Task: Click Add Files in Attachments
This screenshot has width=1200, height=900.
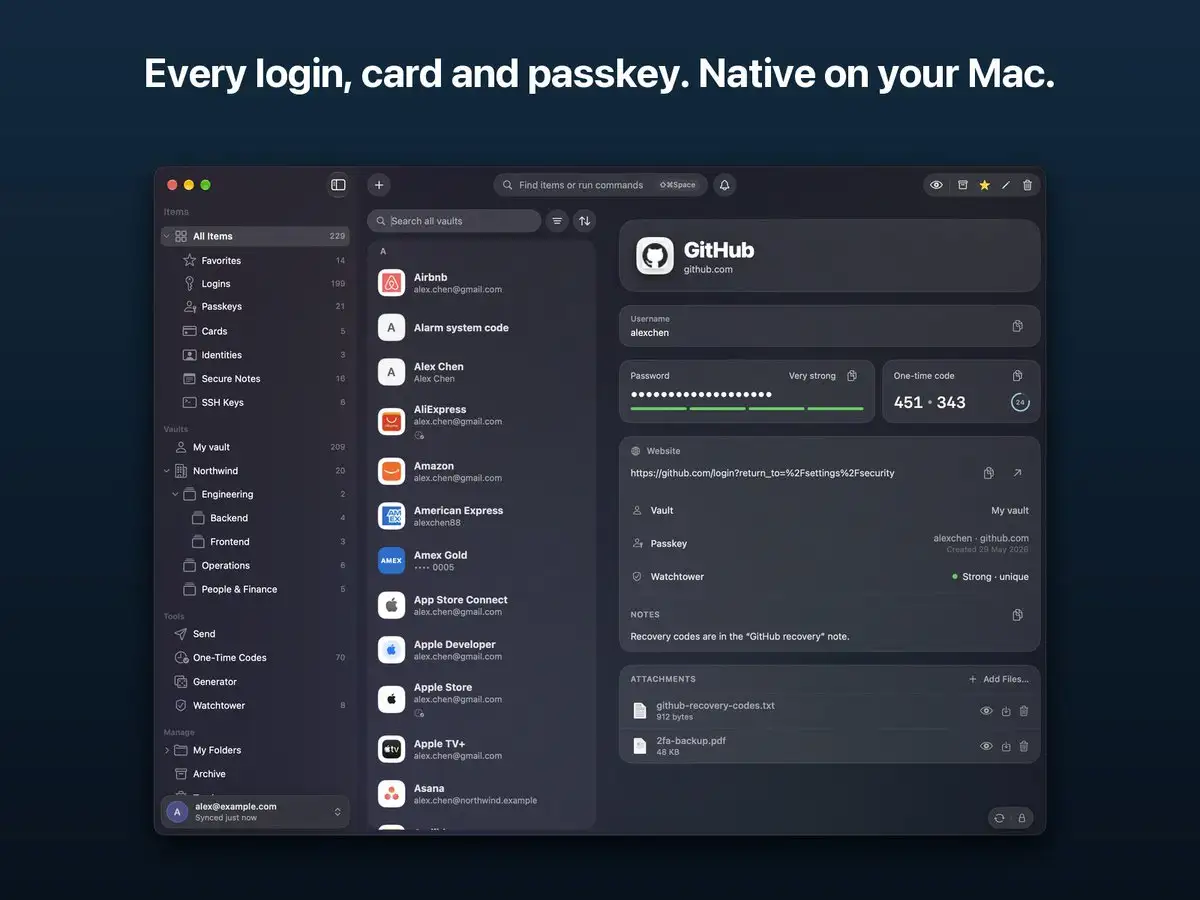Action: point(999,679)
